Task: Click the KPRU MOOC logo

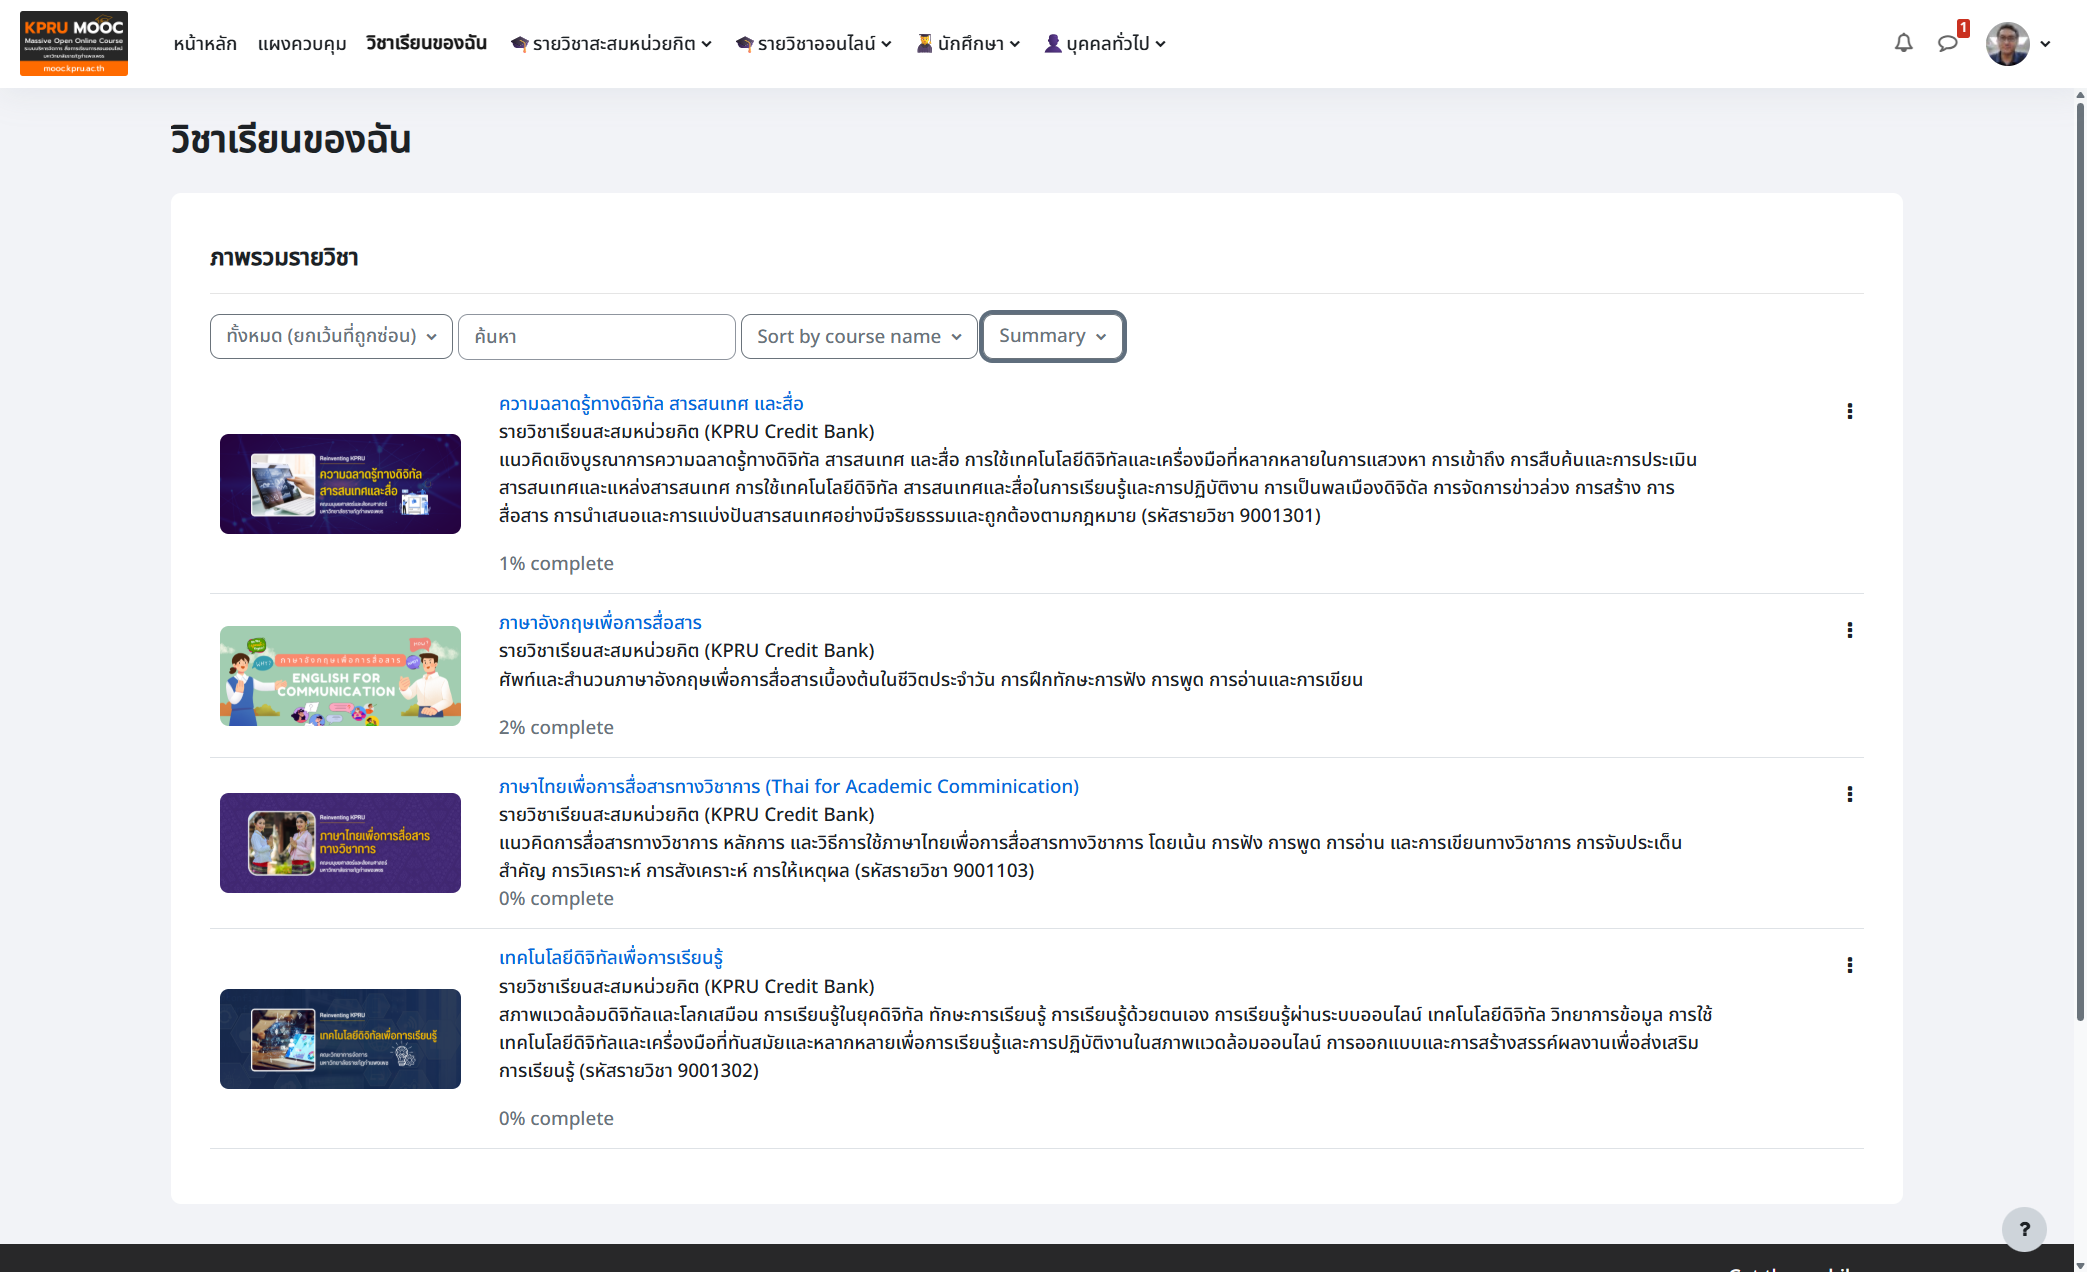Action: click(x=74, y=43)
